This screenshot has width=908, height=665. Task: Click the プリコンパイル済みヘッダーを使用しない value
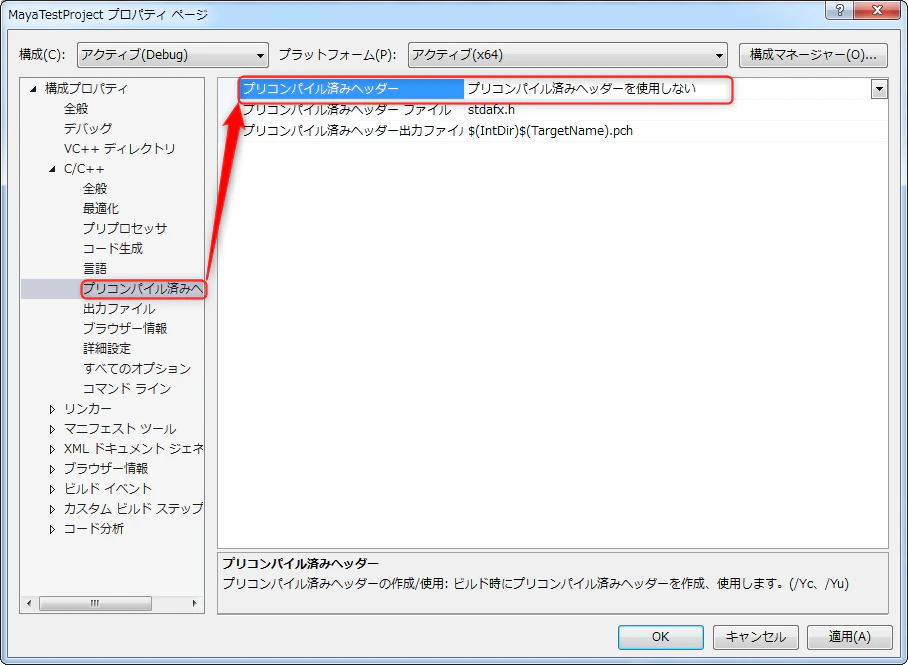[x=581, y=89]
